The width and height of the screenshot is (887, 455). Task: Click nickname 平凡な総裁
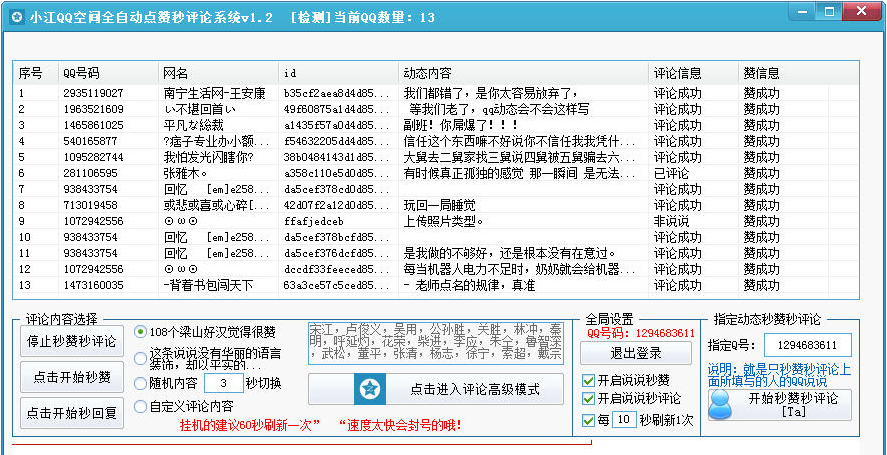click(x=193, y=125)
